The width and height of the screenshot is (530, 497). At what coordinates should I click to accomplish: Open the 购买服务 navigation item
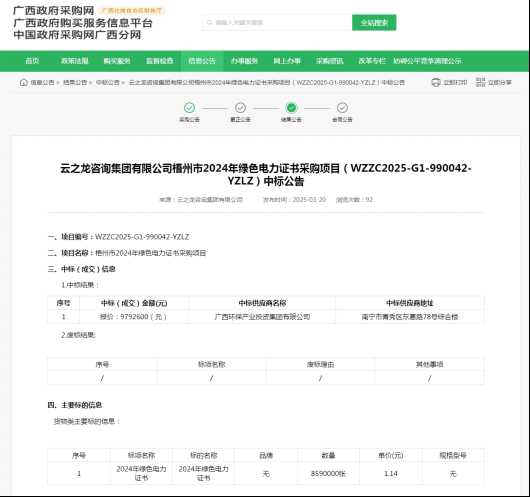click(117, 61)
